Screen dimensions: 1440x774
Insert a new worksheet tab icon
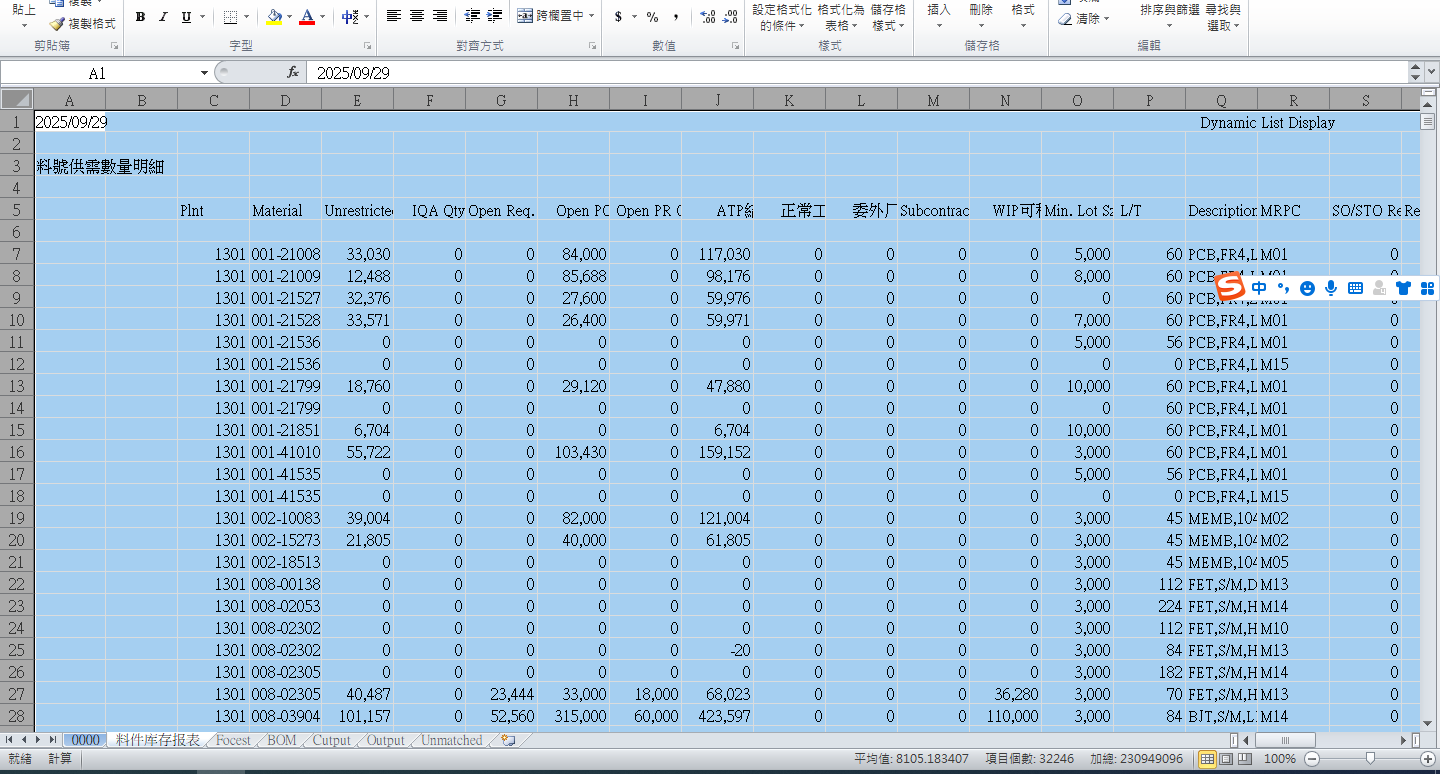[x=508, y=741]
